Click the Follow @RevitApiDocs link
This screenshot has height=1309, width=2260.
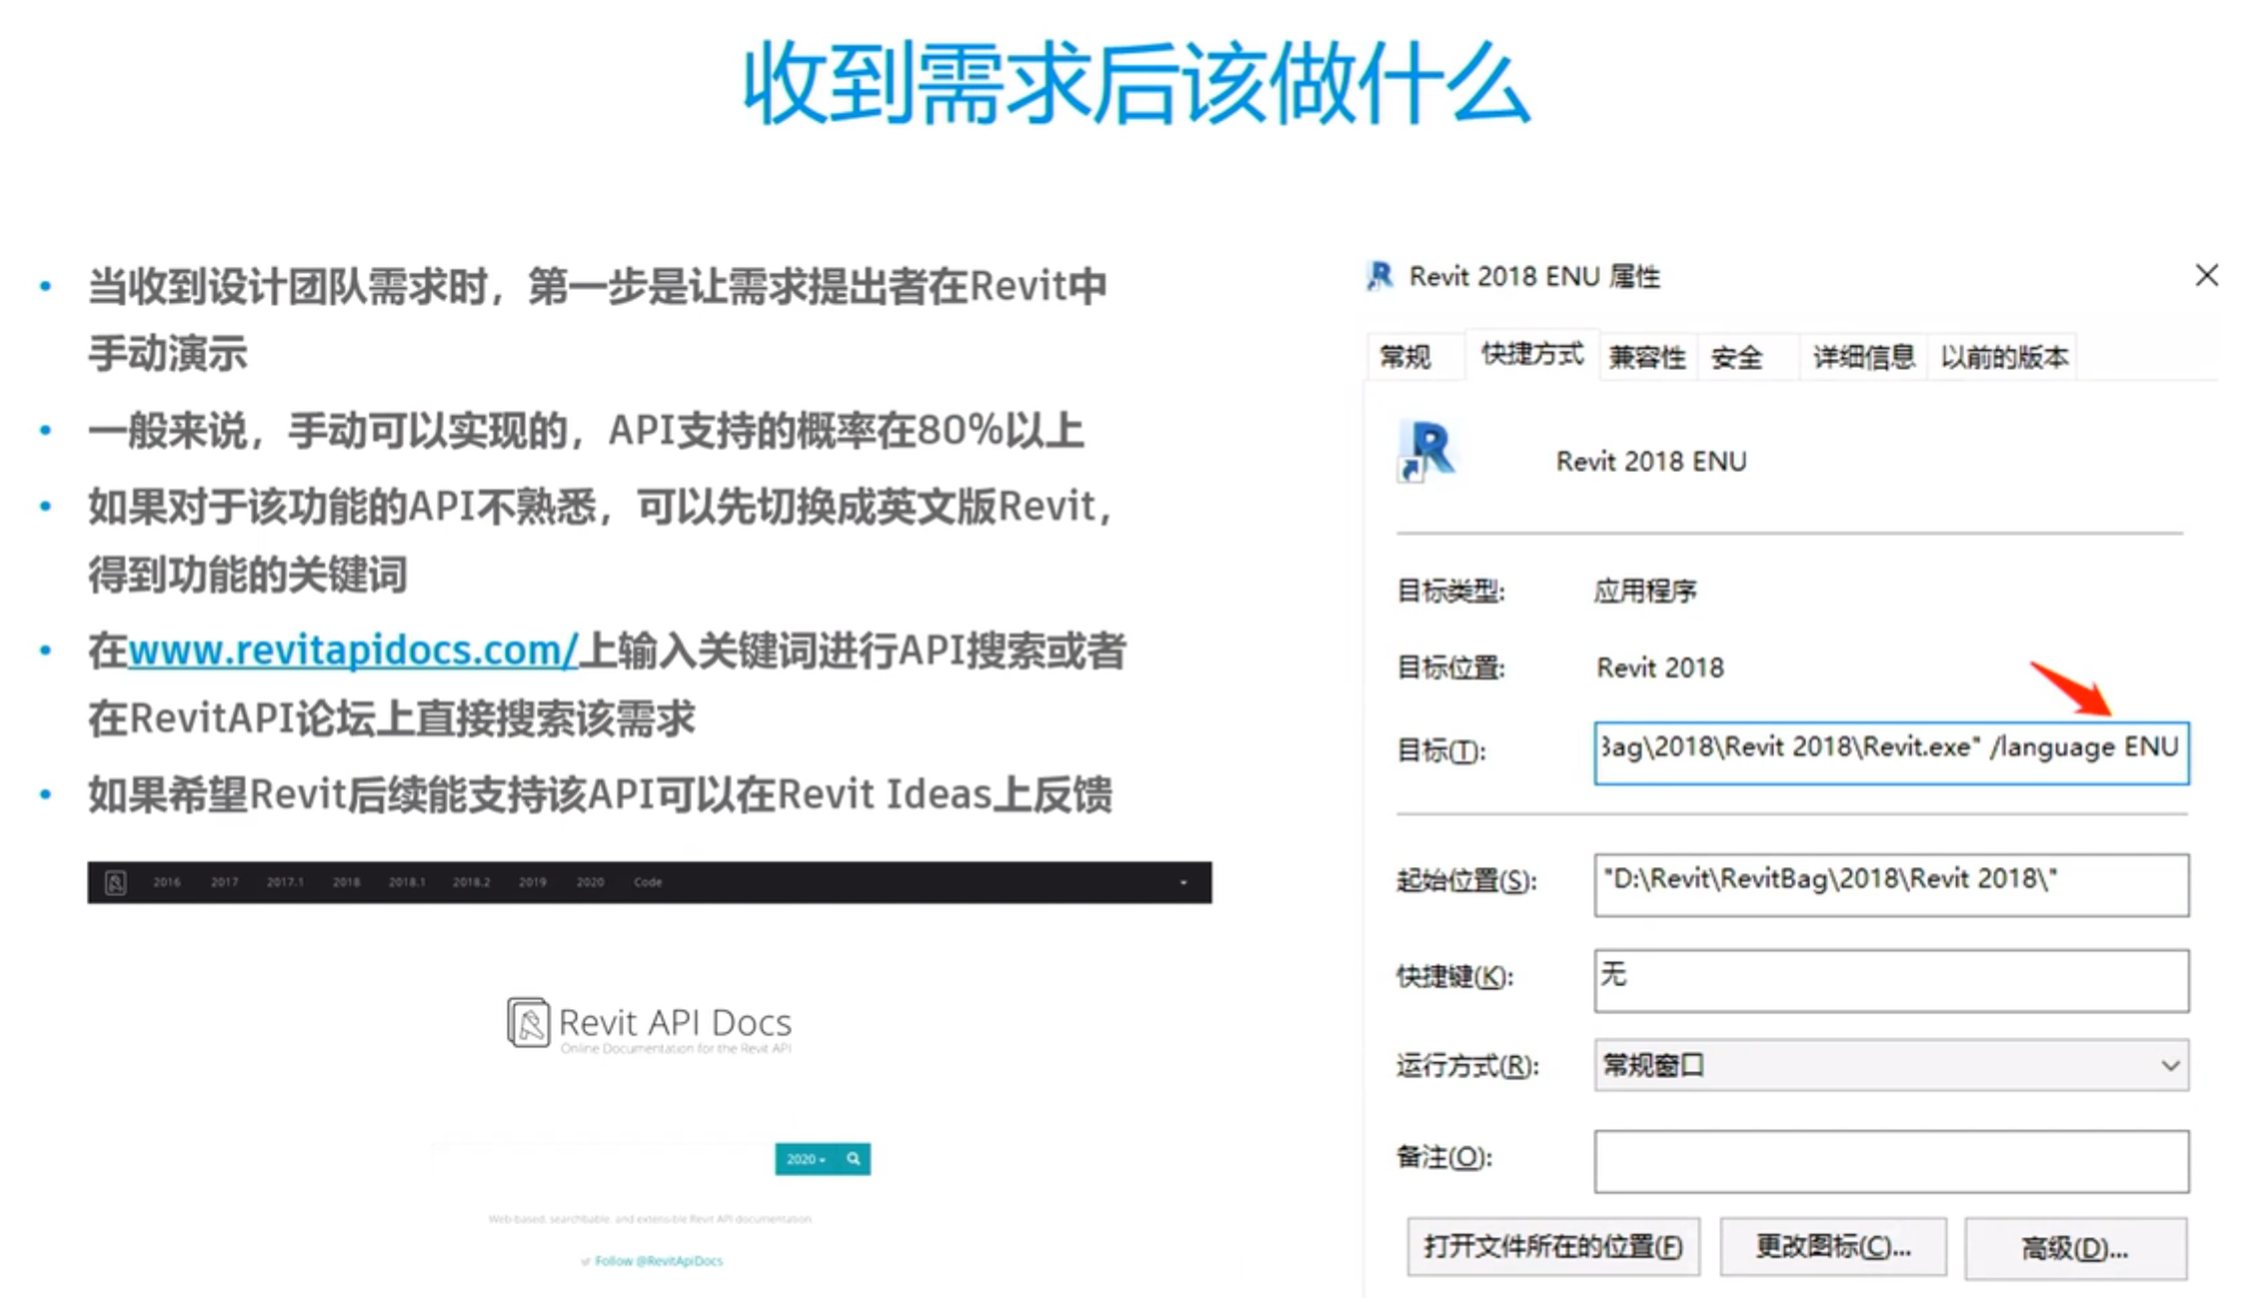pos(658,1261)
